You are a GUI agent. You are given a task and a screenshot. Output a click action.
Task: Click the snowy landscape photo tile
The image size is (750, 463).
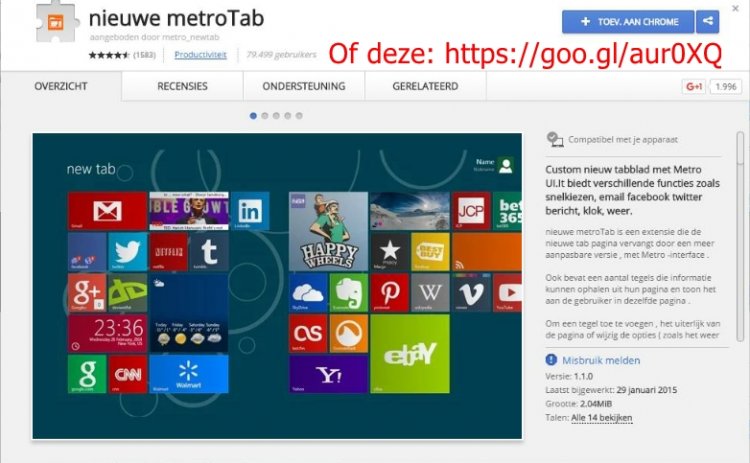(x=410, y=211)
